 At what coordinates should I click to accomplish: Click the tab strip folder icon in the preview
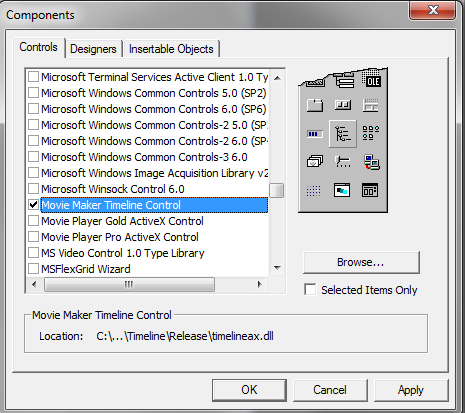point(315,105)
